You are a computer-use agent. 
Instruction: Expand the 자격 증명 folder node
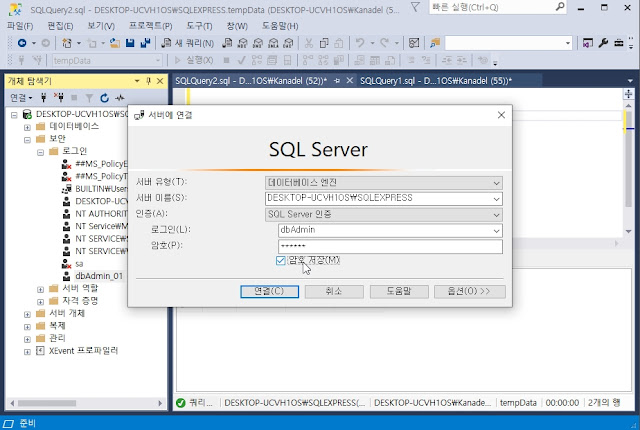click(40, 302)
